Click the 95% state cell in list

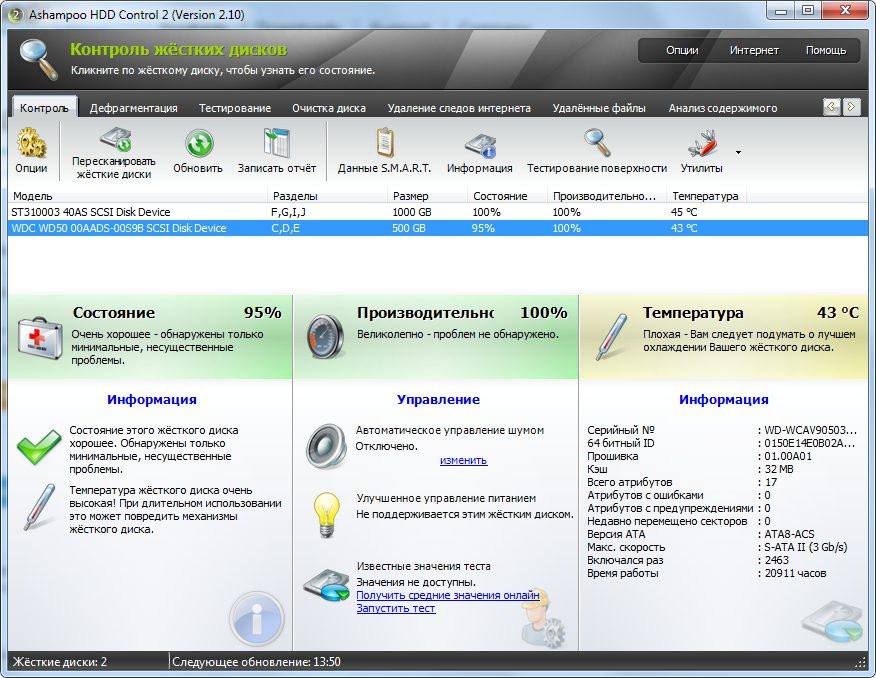[483, 228]
